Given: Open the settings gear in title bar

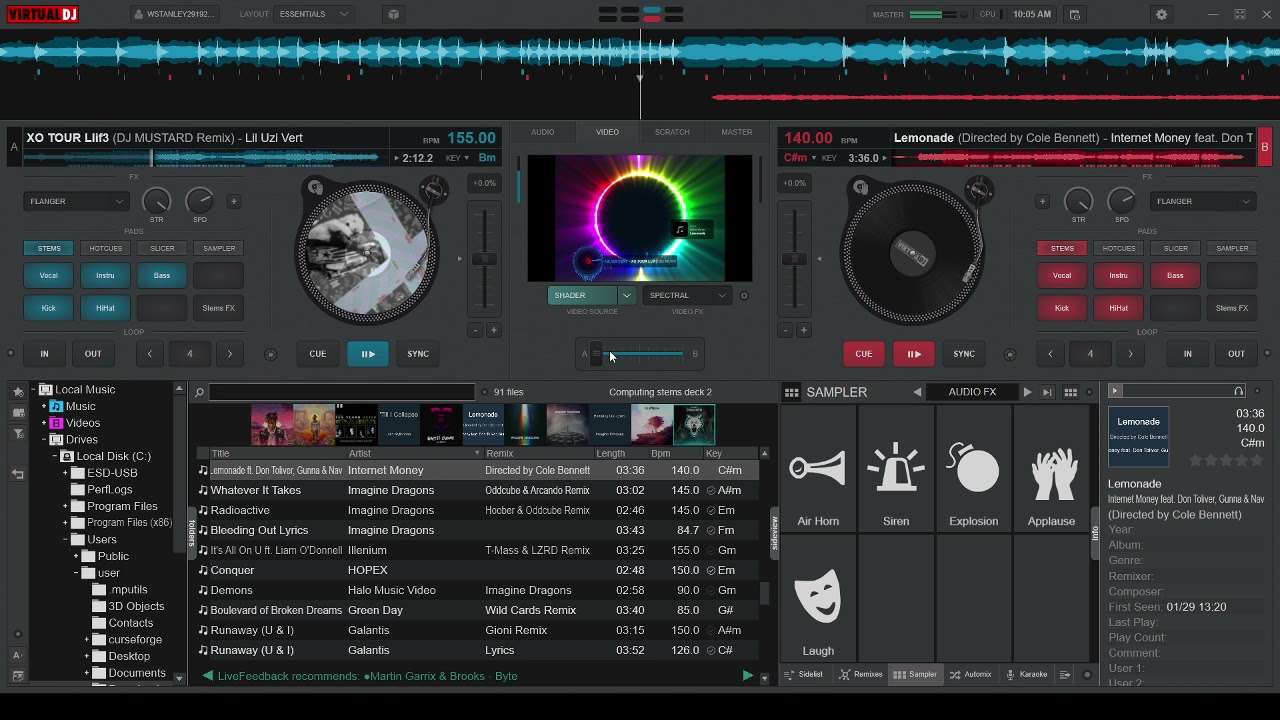Looking at the screenshot, I should [1161, 15].
